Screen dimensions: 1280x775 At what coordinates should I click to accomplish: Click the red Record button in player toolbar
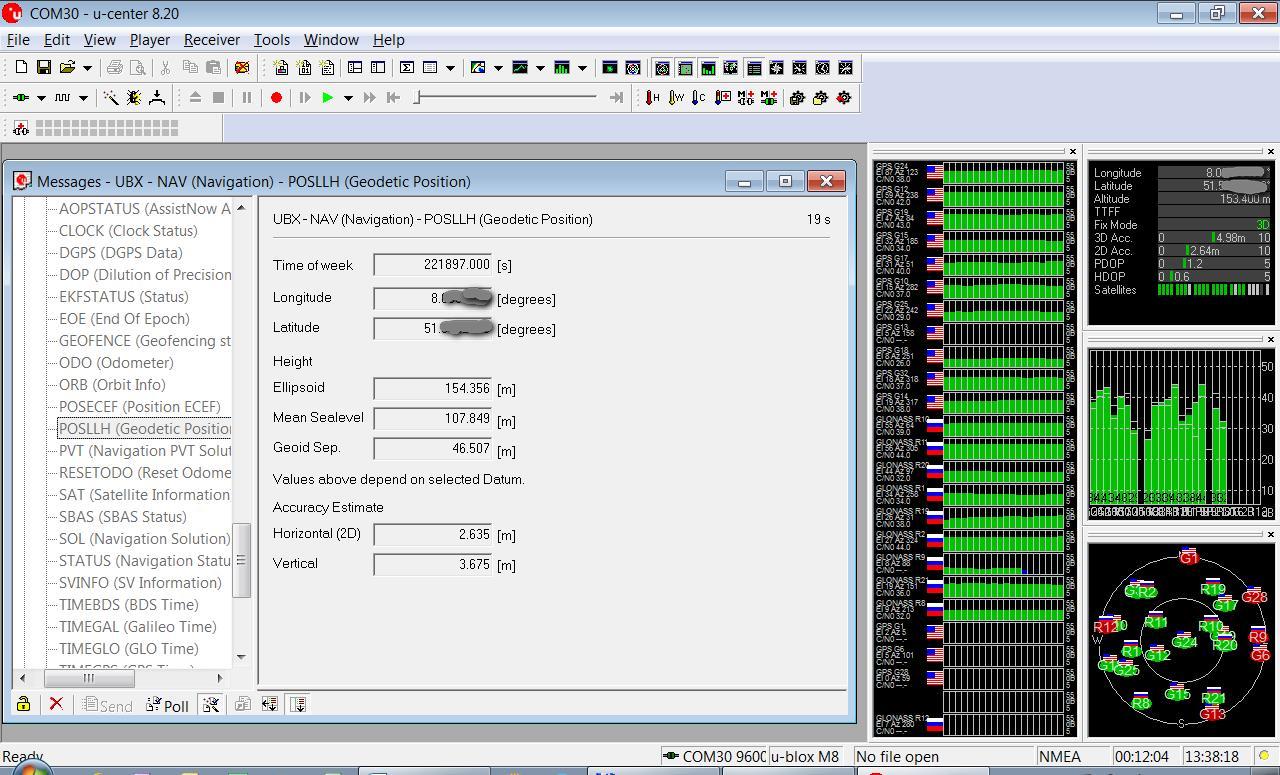pyautogui.click(x=276, y=98)
